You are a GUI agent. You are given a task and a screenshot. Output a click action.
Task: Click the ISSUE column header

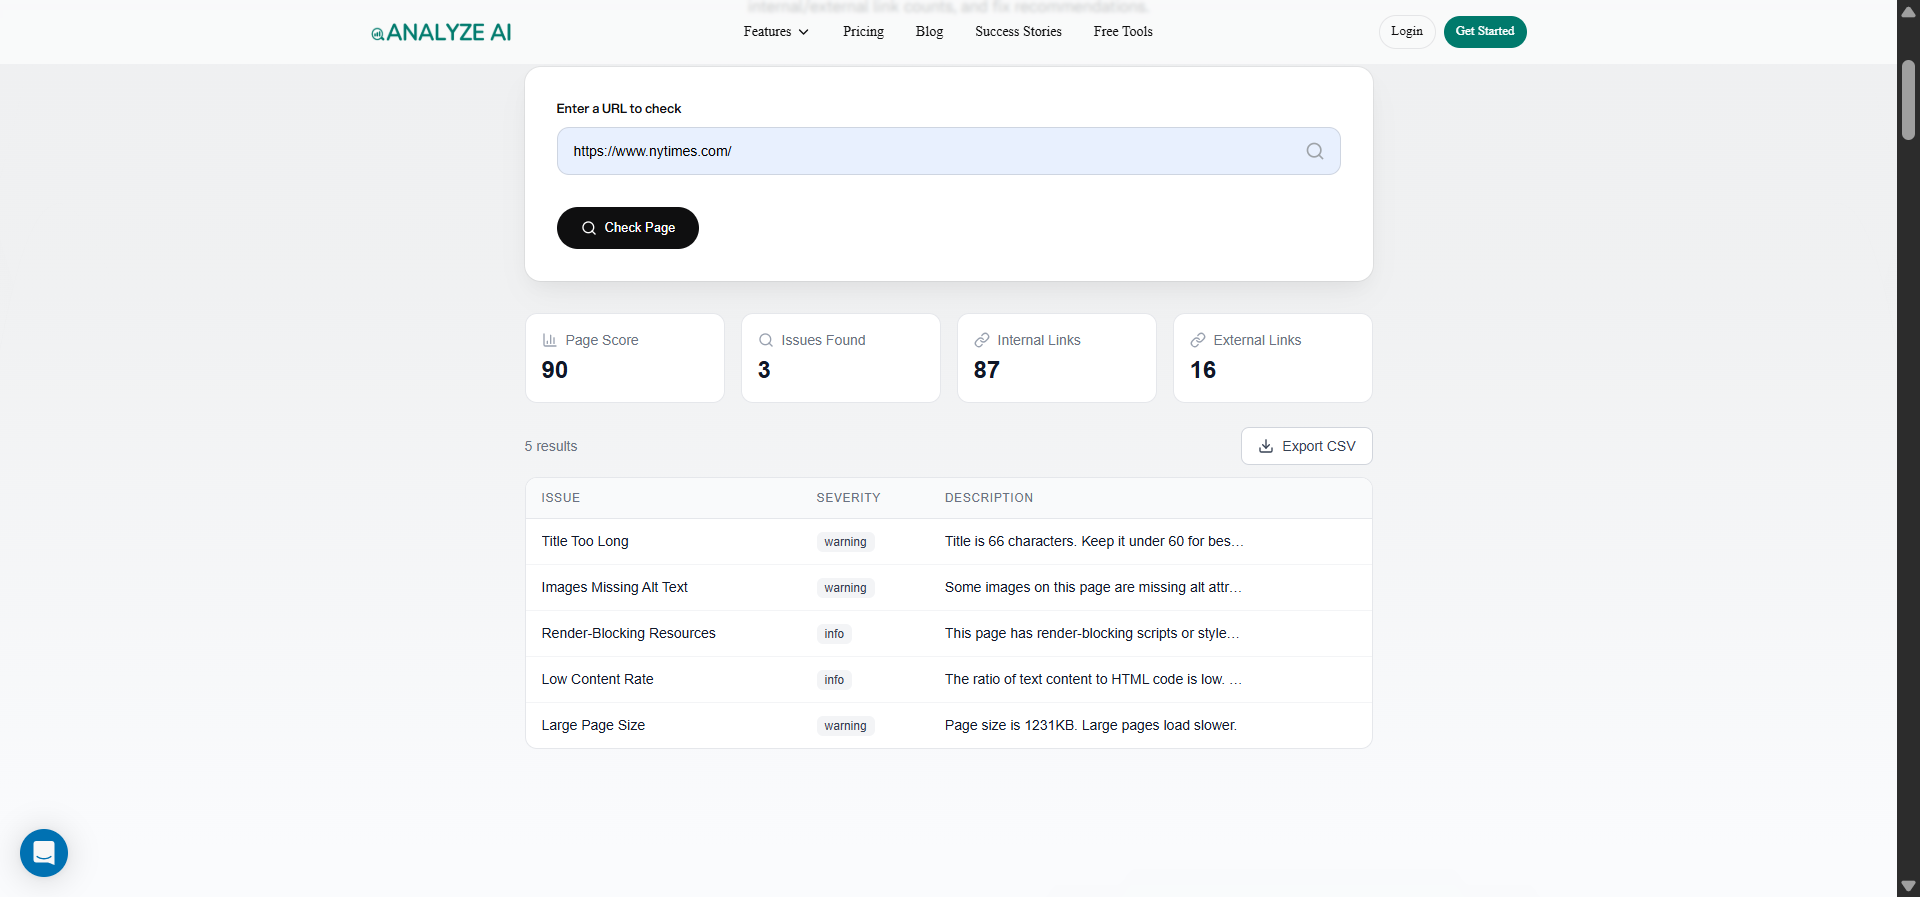(x=560, y=498)
